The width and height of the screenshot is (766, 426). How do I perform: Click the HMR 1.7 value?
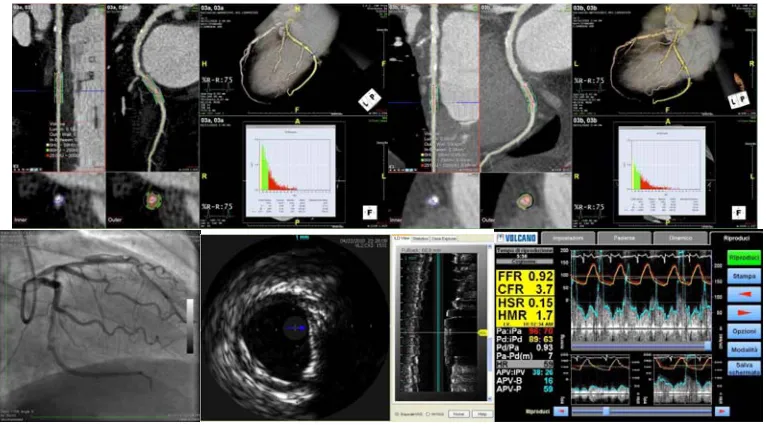tap(525, 316)
